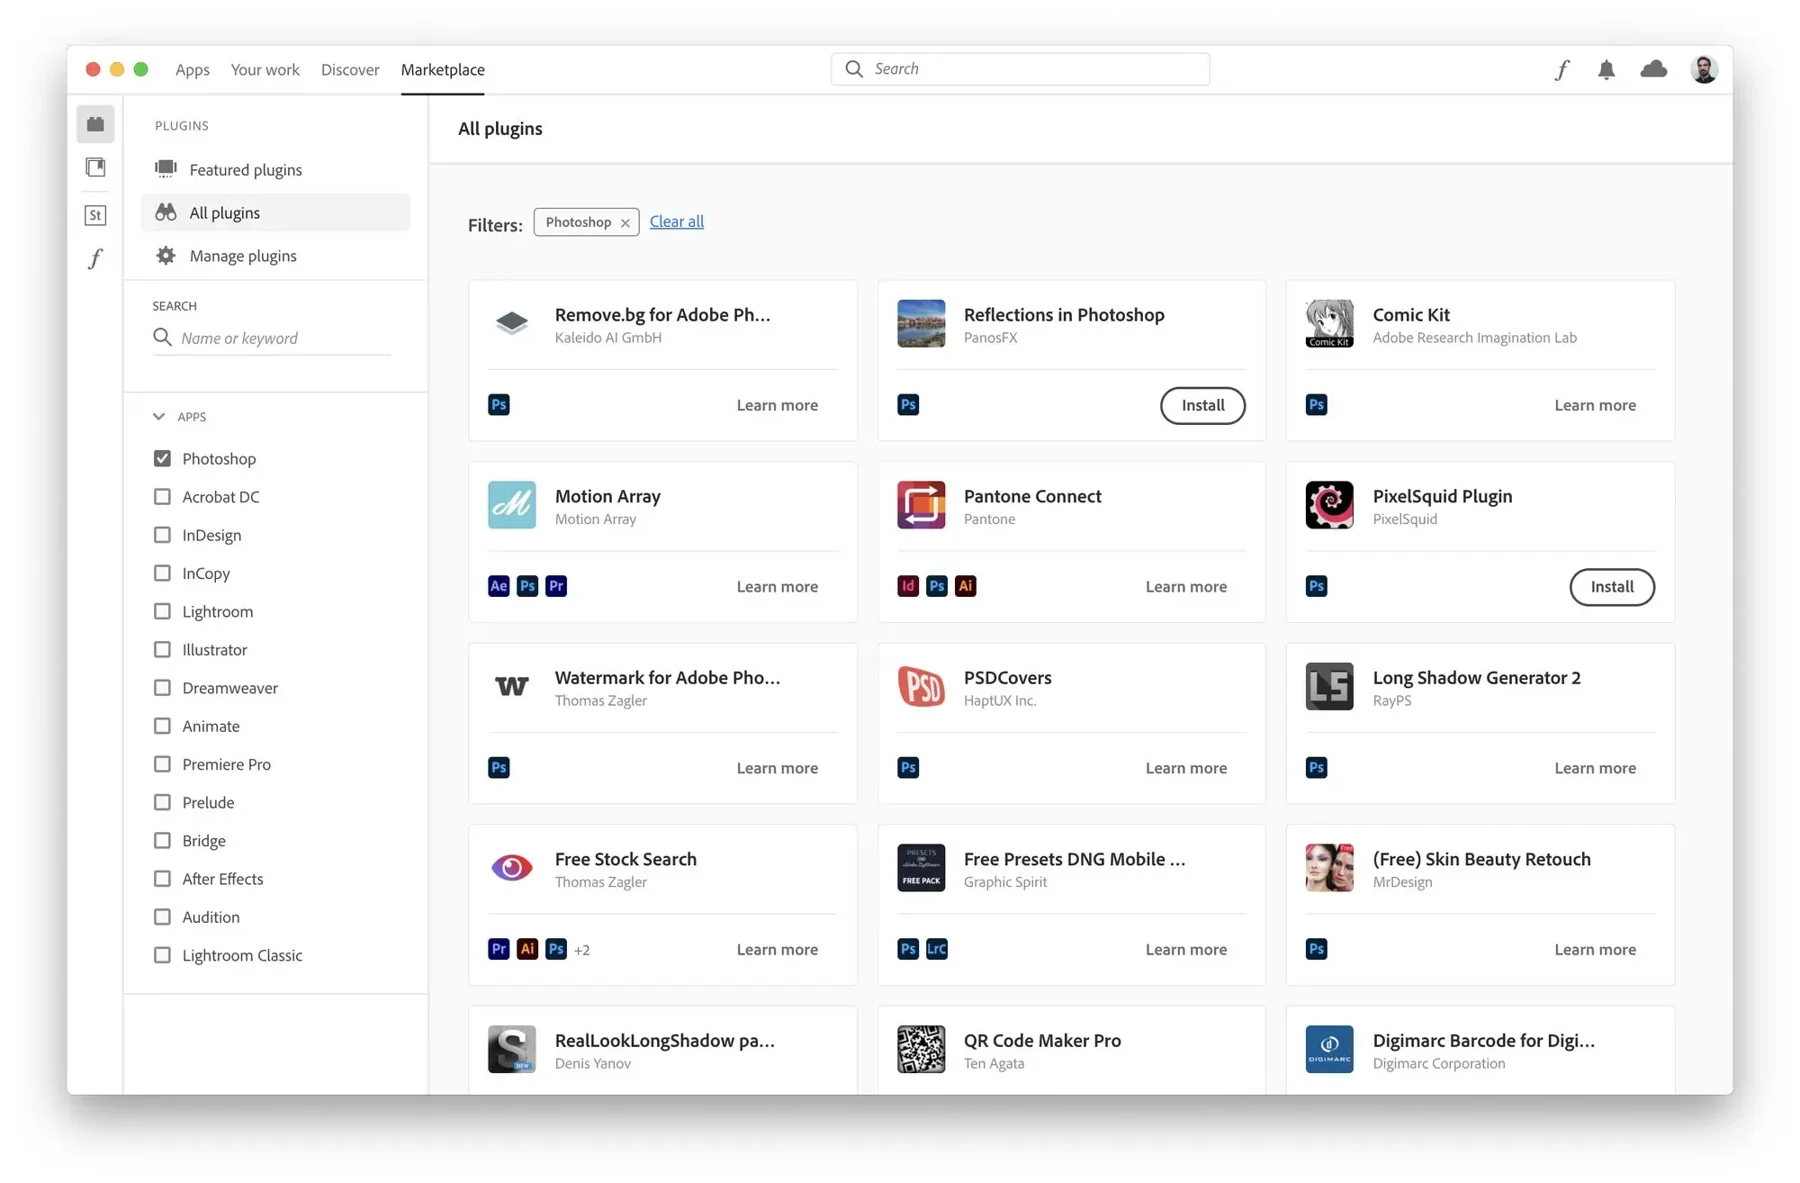The image size is (1800, 1183).
Task: Open the fonts icon in top bar
Action: (x=1561, y=69)
